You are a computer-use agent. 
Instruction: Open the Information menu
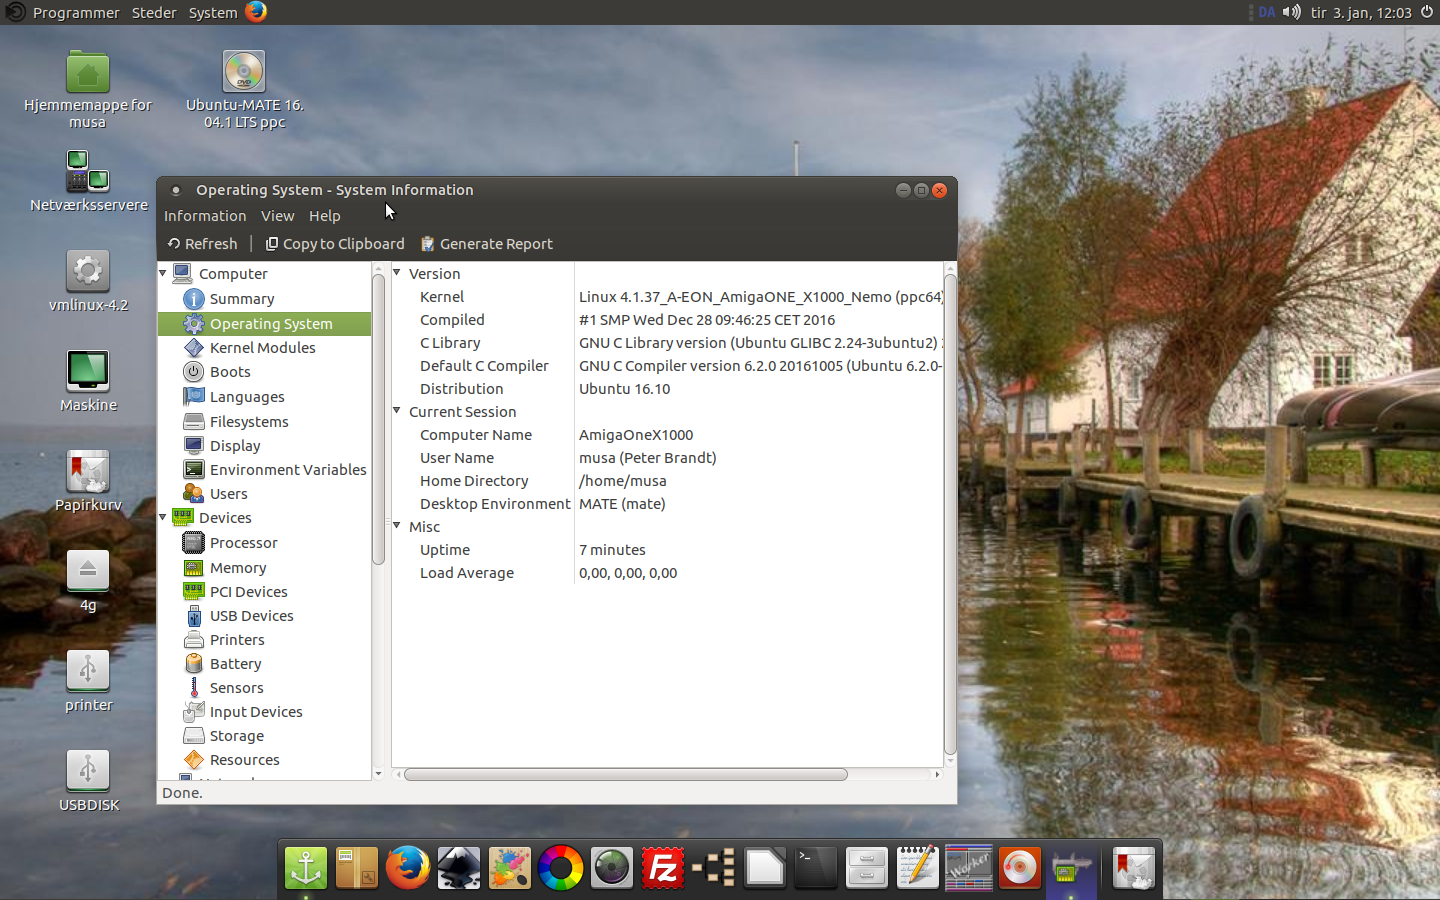point(204,216)
